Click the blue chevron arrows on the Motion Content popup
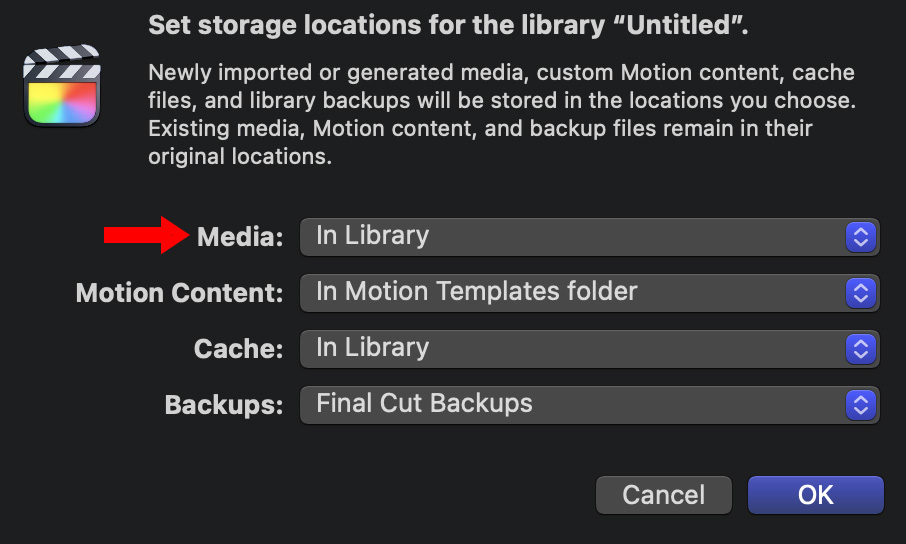The height and width of the screenshot is (544, 906). (x=860, y=293)
